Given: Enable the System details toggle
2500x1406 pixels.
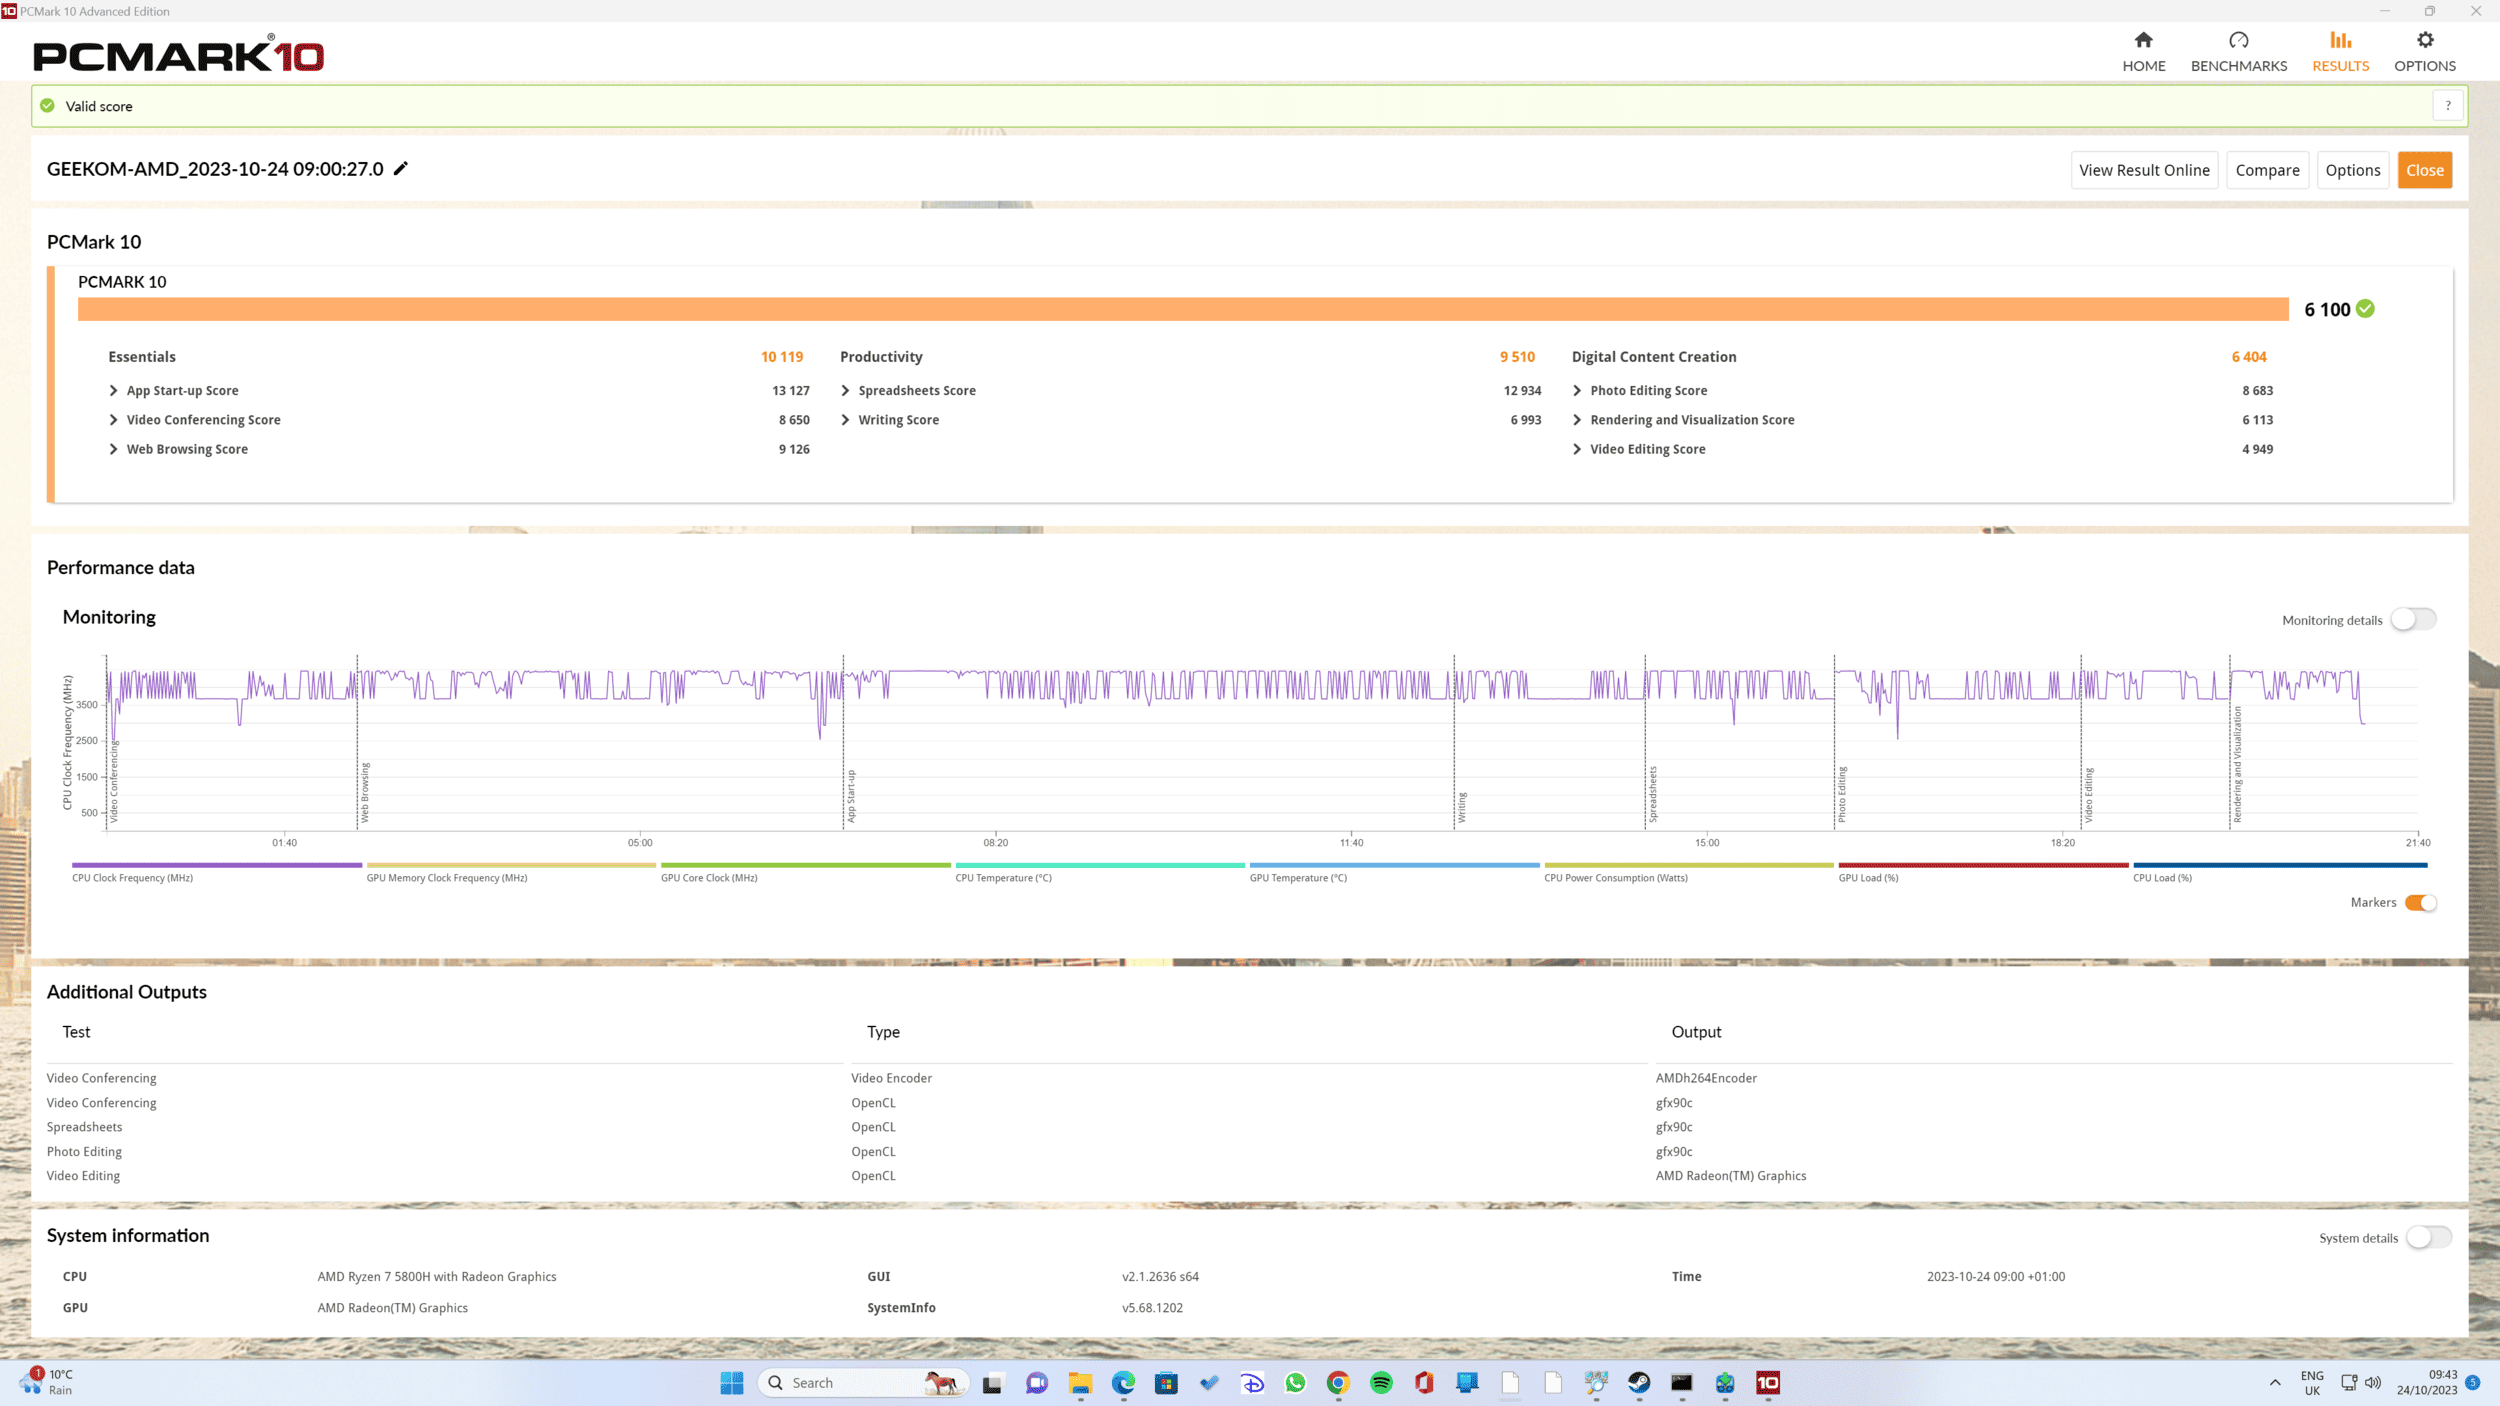Looking at the screenshot, I should [2428, 1238].
